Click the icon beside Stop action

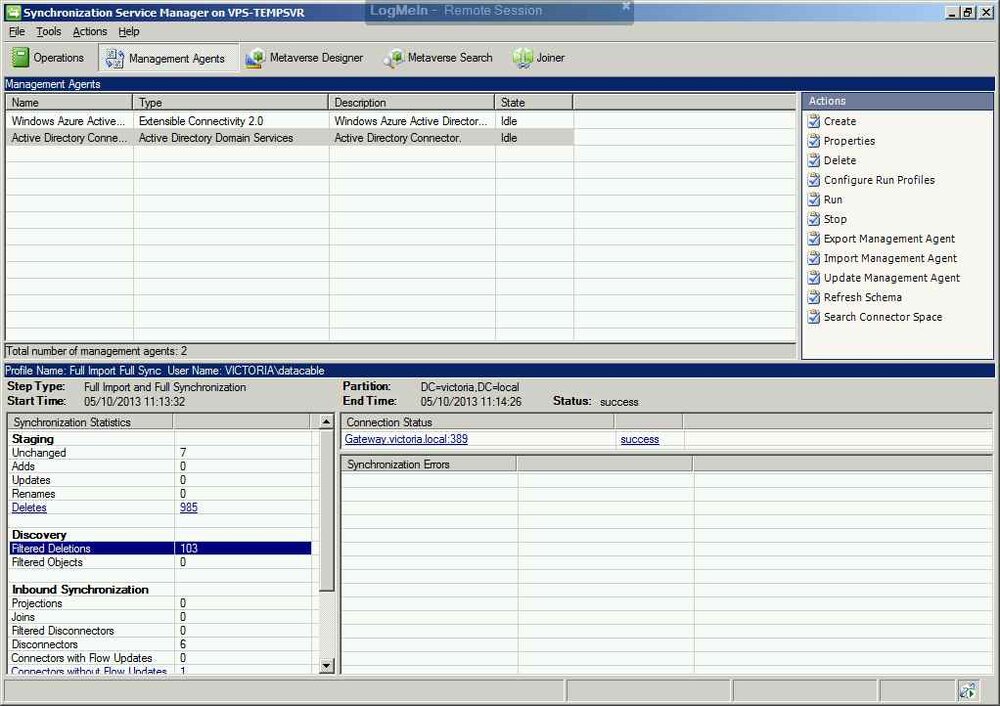(x=814, y=219)
